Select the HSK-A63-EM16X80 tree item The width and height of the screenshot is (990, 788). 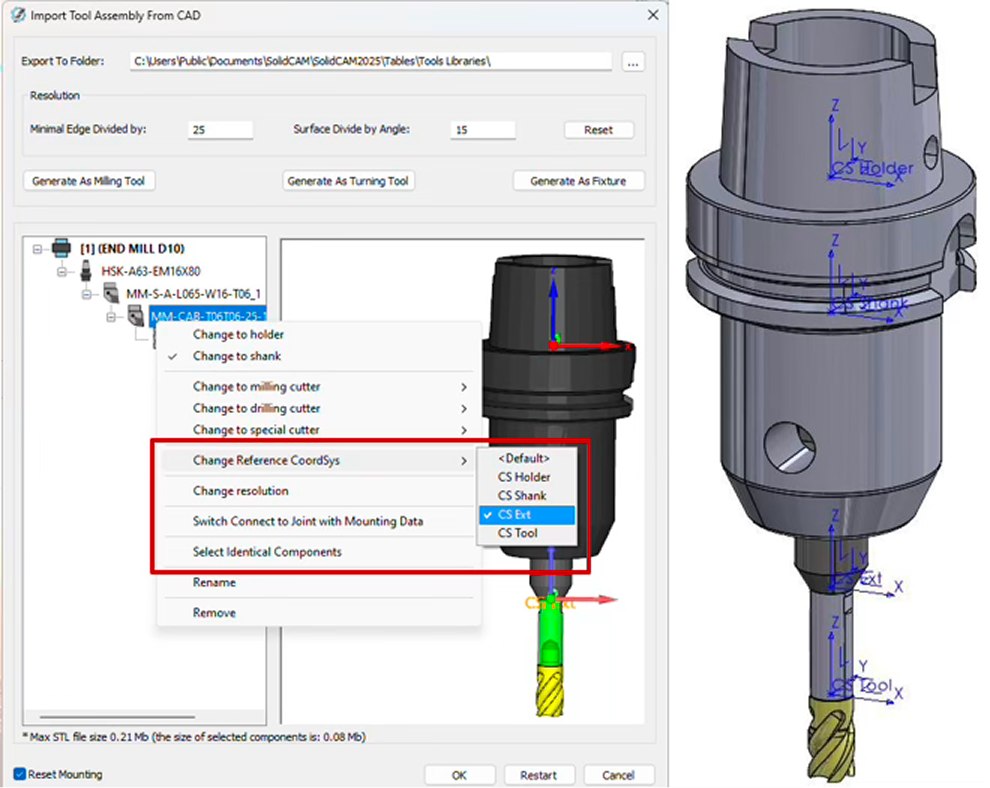(151, 272)
